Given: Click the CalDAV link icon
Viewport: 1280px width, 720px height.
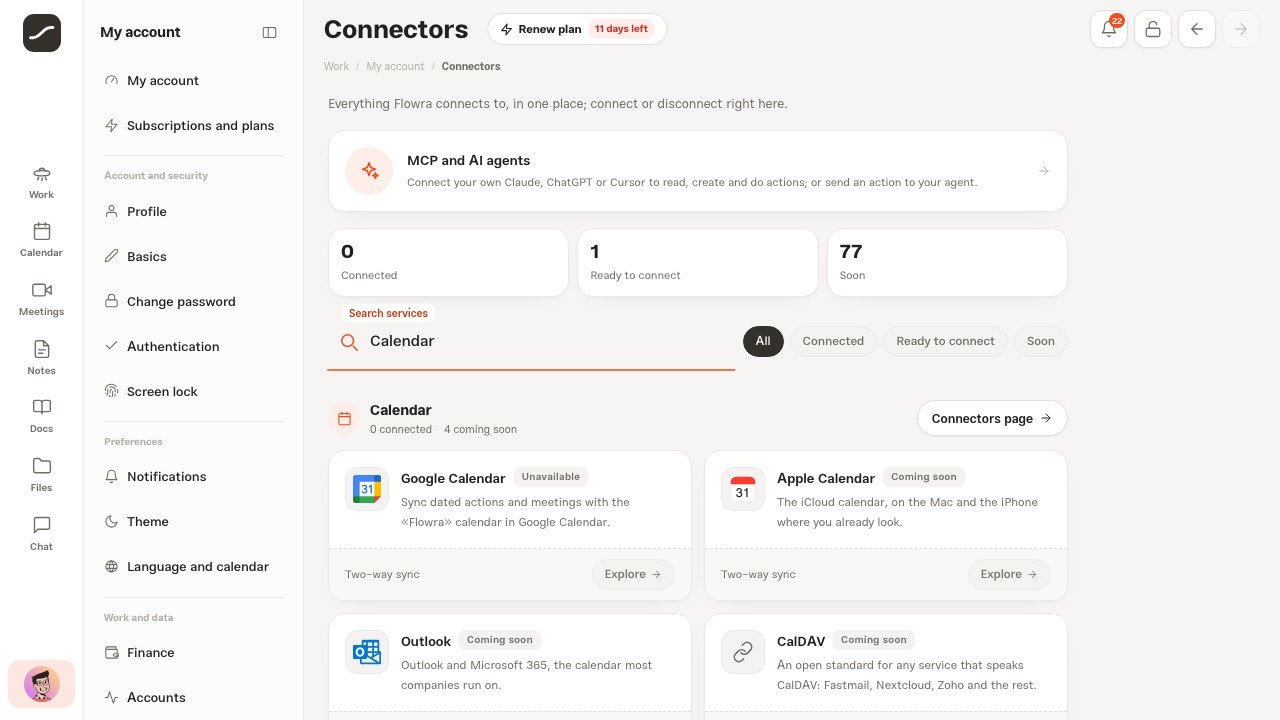Looking at the screenshot, I should tap(743, 652).
